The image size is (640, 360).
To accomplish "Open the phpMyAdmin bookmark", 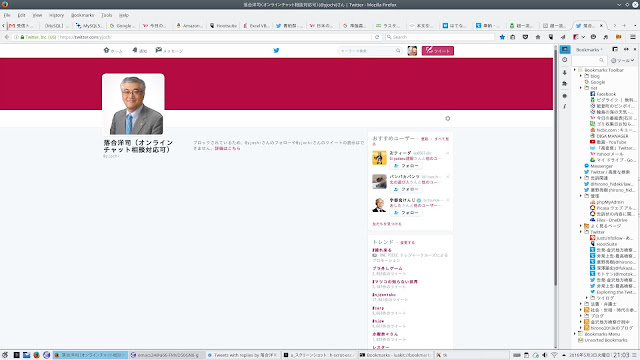I will [607, 202].
